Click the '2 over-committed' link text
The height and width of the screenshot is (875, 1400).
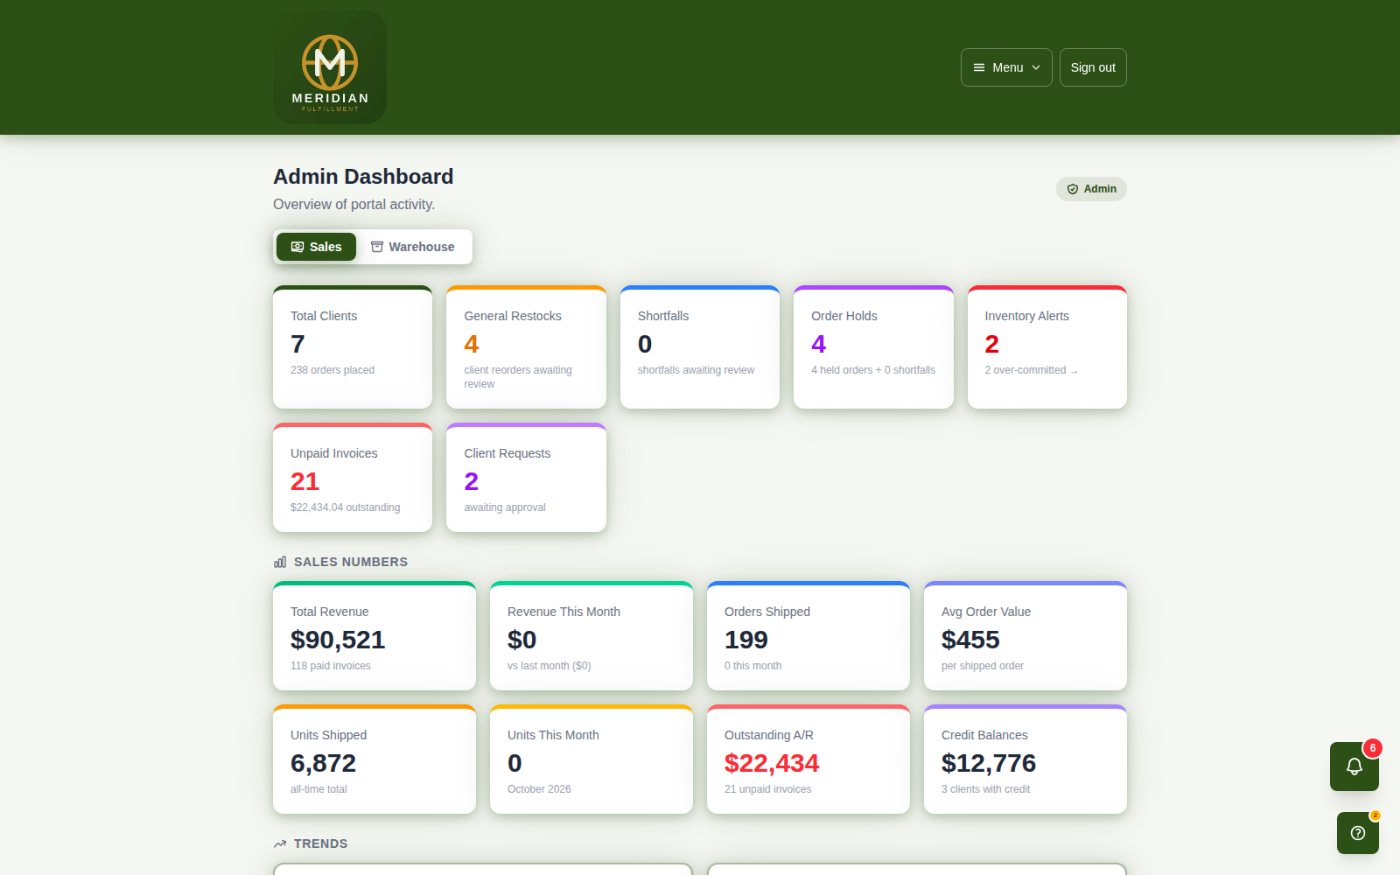coord(1031,370)
